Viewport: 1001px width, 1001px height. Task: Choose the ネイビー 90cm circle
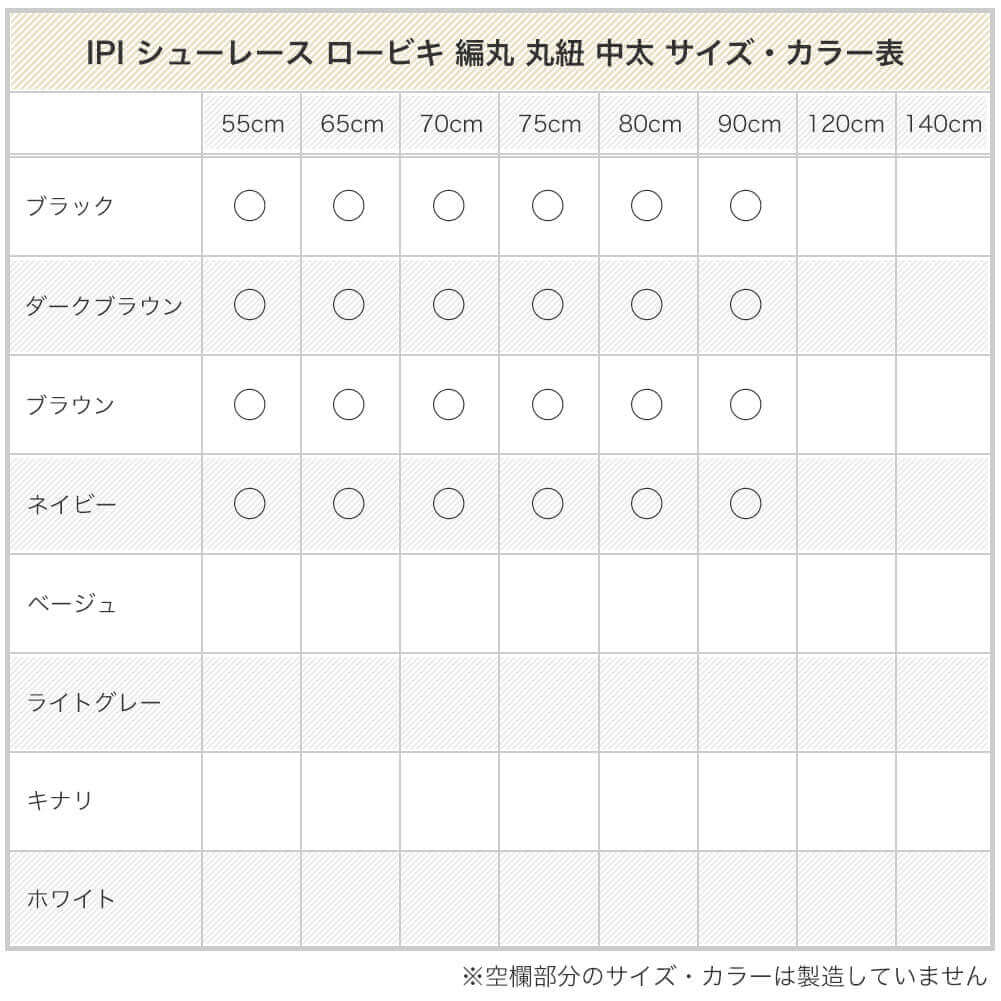click(x=746, y=504)
